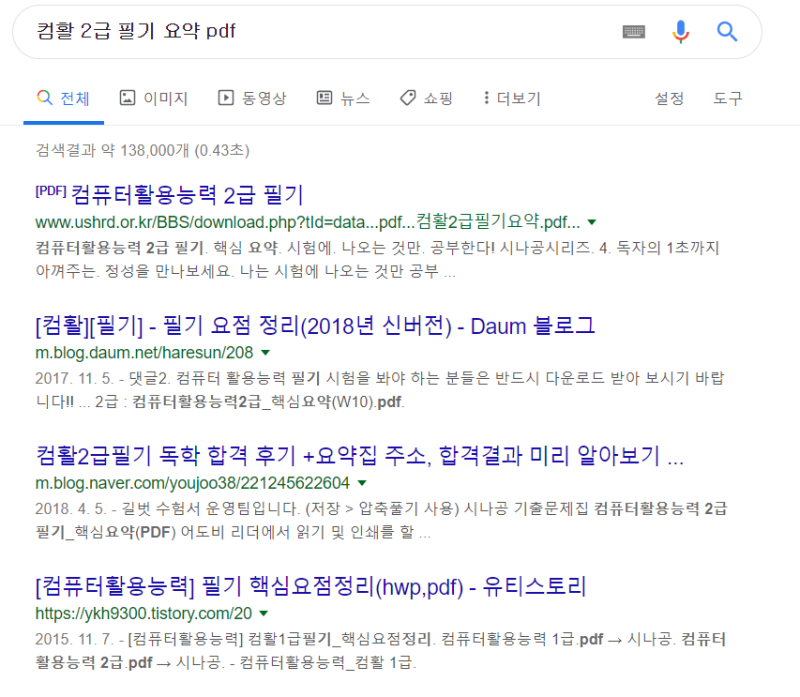Open the 유티스토리 필기 핵심요점정리 result
800x697 pixels.
tap(311, 586)
